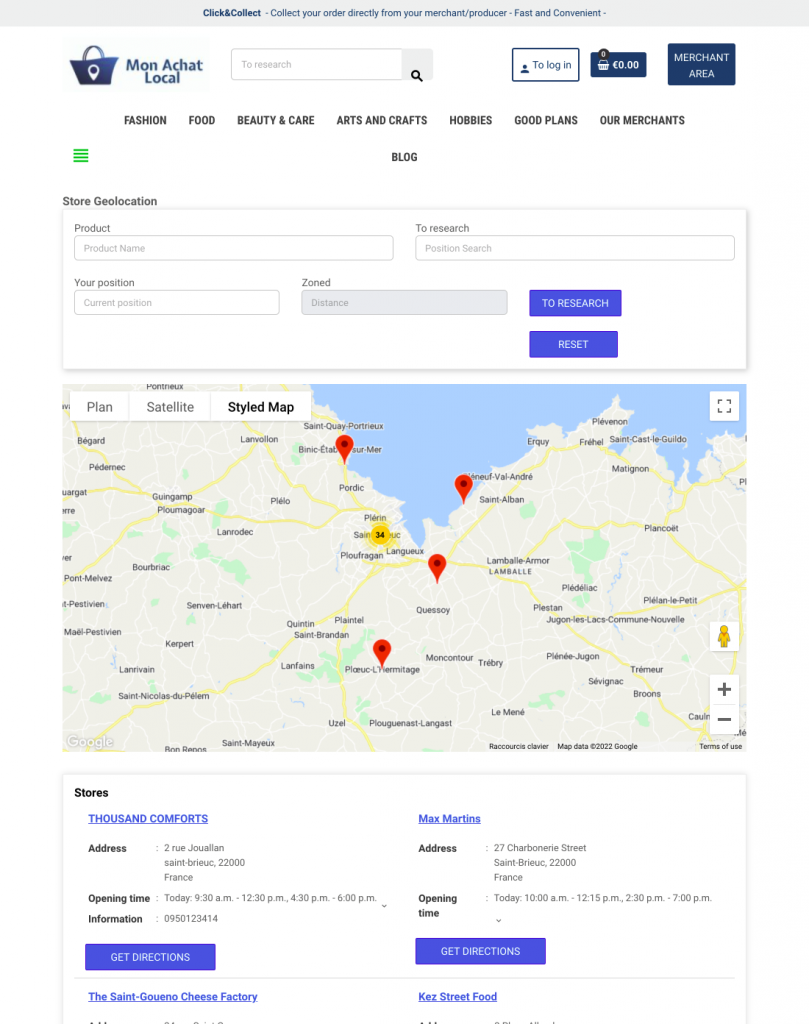The height and width of the screenshot is (1024, 809).
Task: Open the Beauty & Care menu
Action: tap(276, 120)
